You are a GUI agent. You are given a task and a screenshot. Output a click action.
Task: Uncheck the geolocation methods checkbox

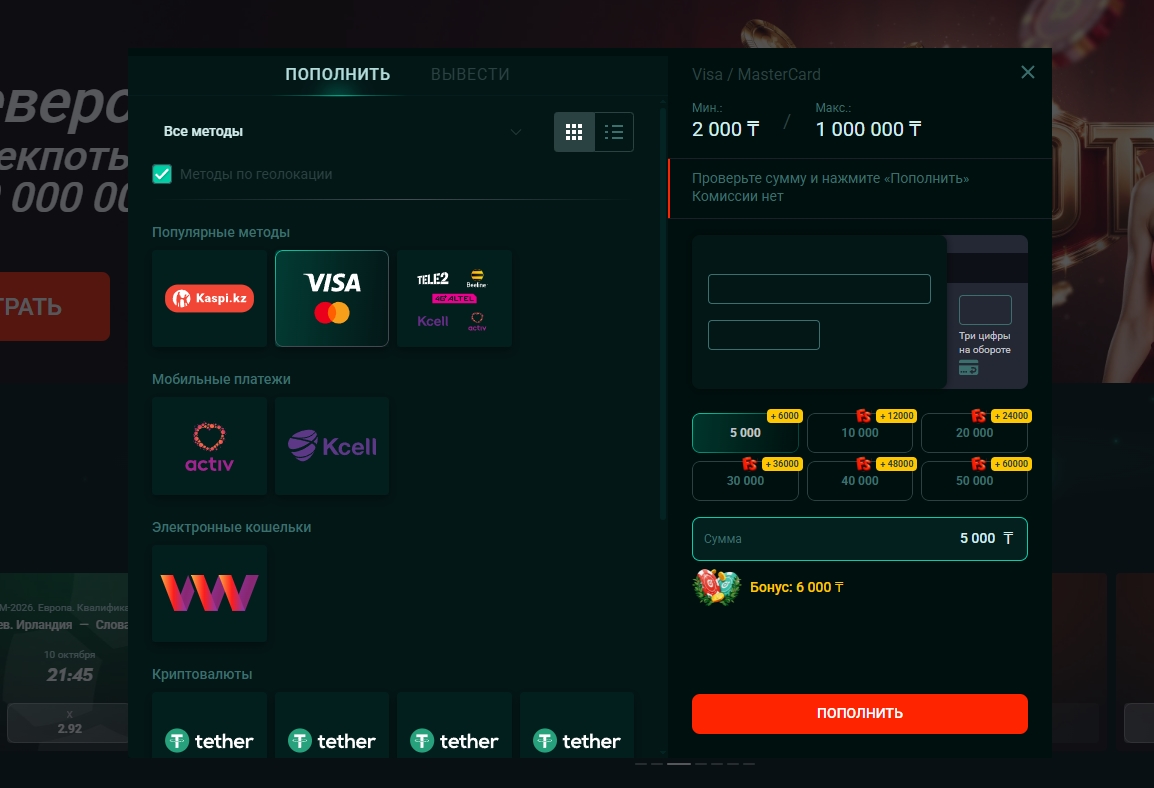tap(162, 174)
